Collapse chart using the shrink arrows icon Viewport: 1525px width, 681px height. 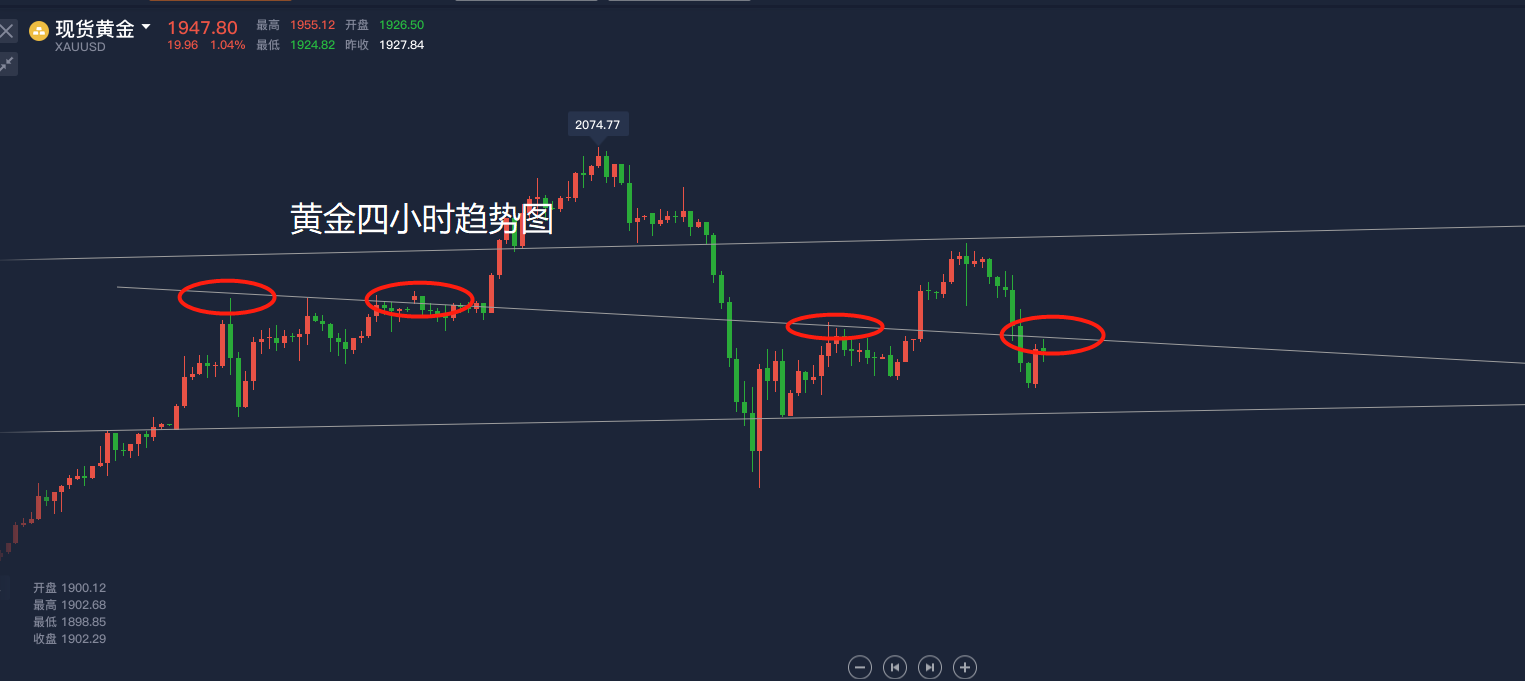tap(7, 64)
